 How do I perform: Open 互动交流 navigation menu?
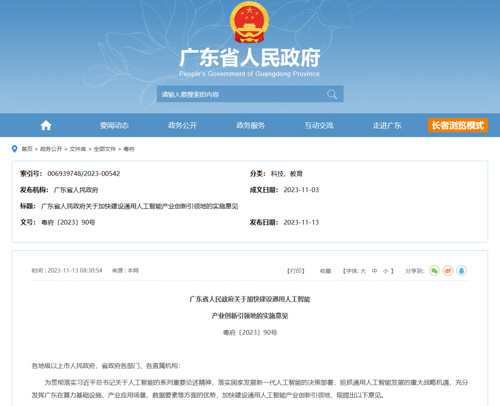point(319,126)
